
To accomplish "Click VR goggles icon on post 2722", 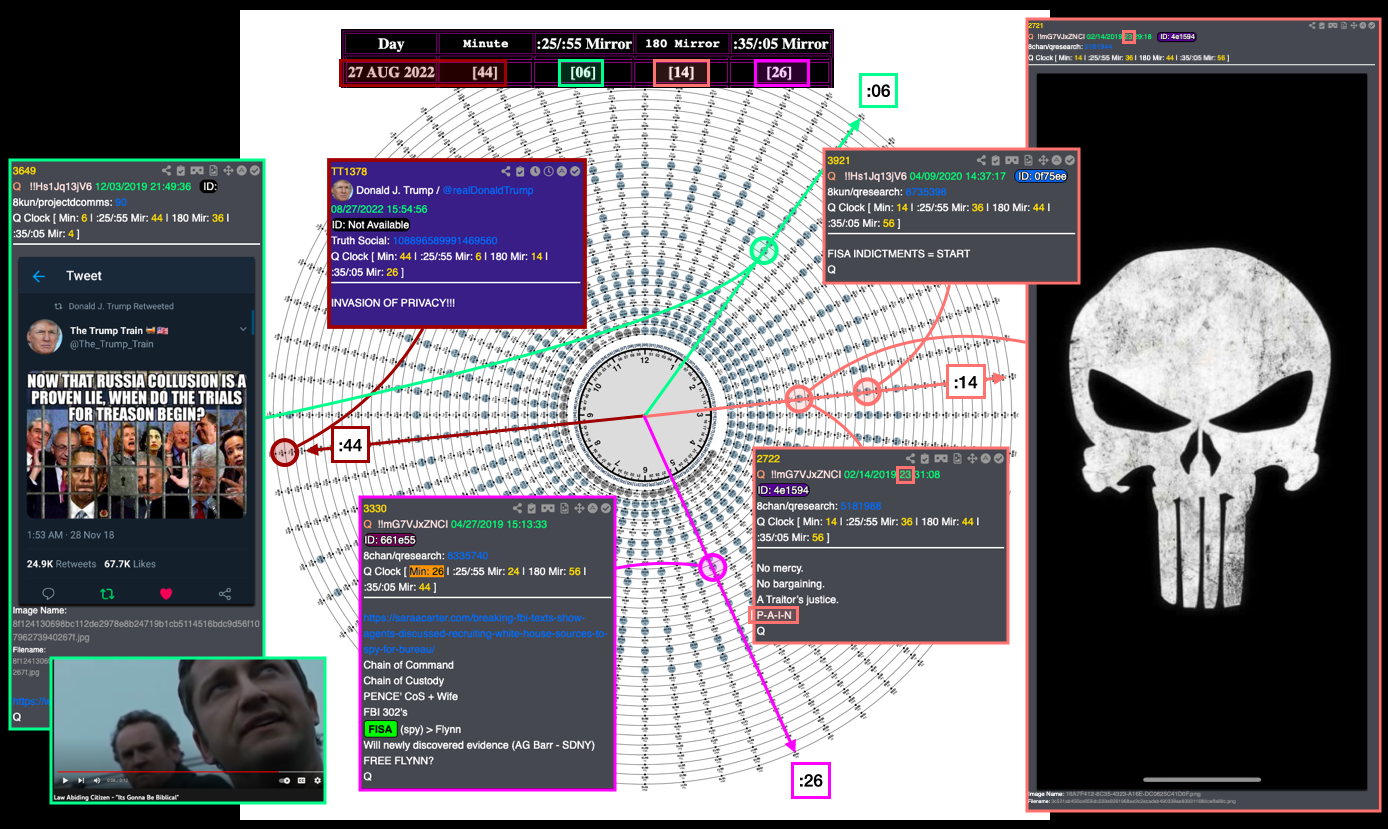I will (x=941, y=459).
